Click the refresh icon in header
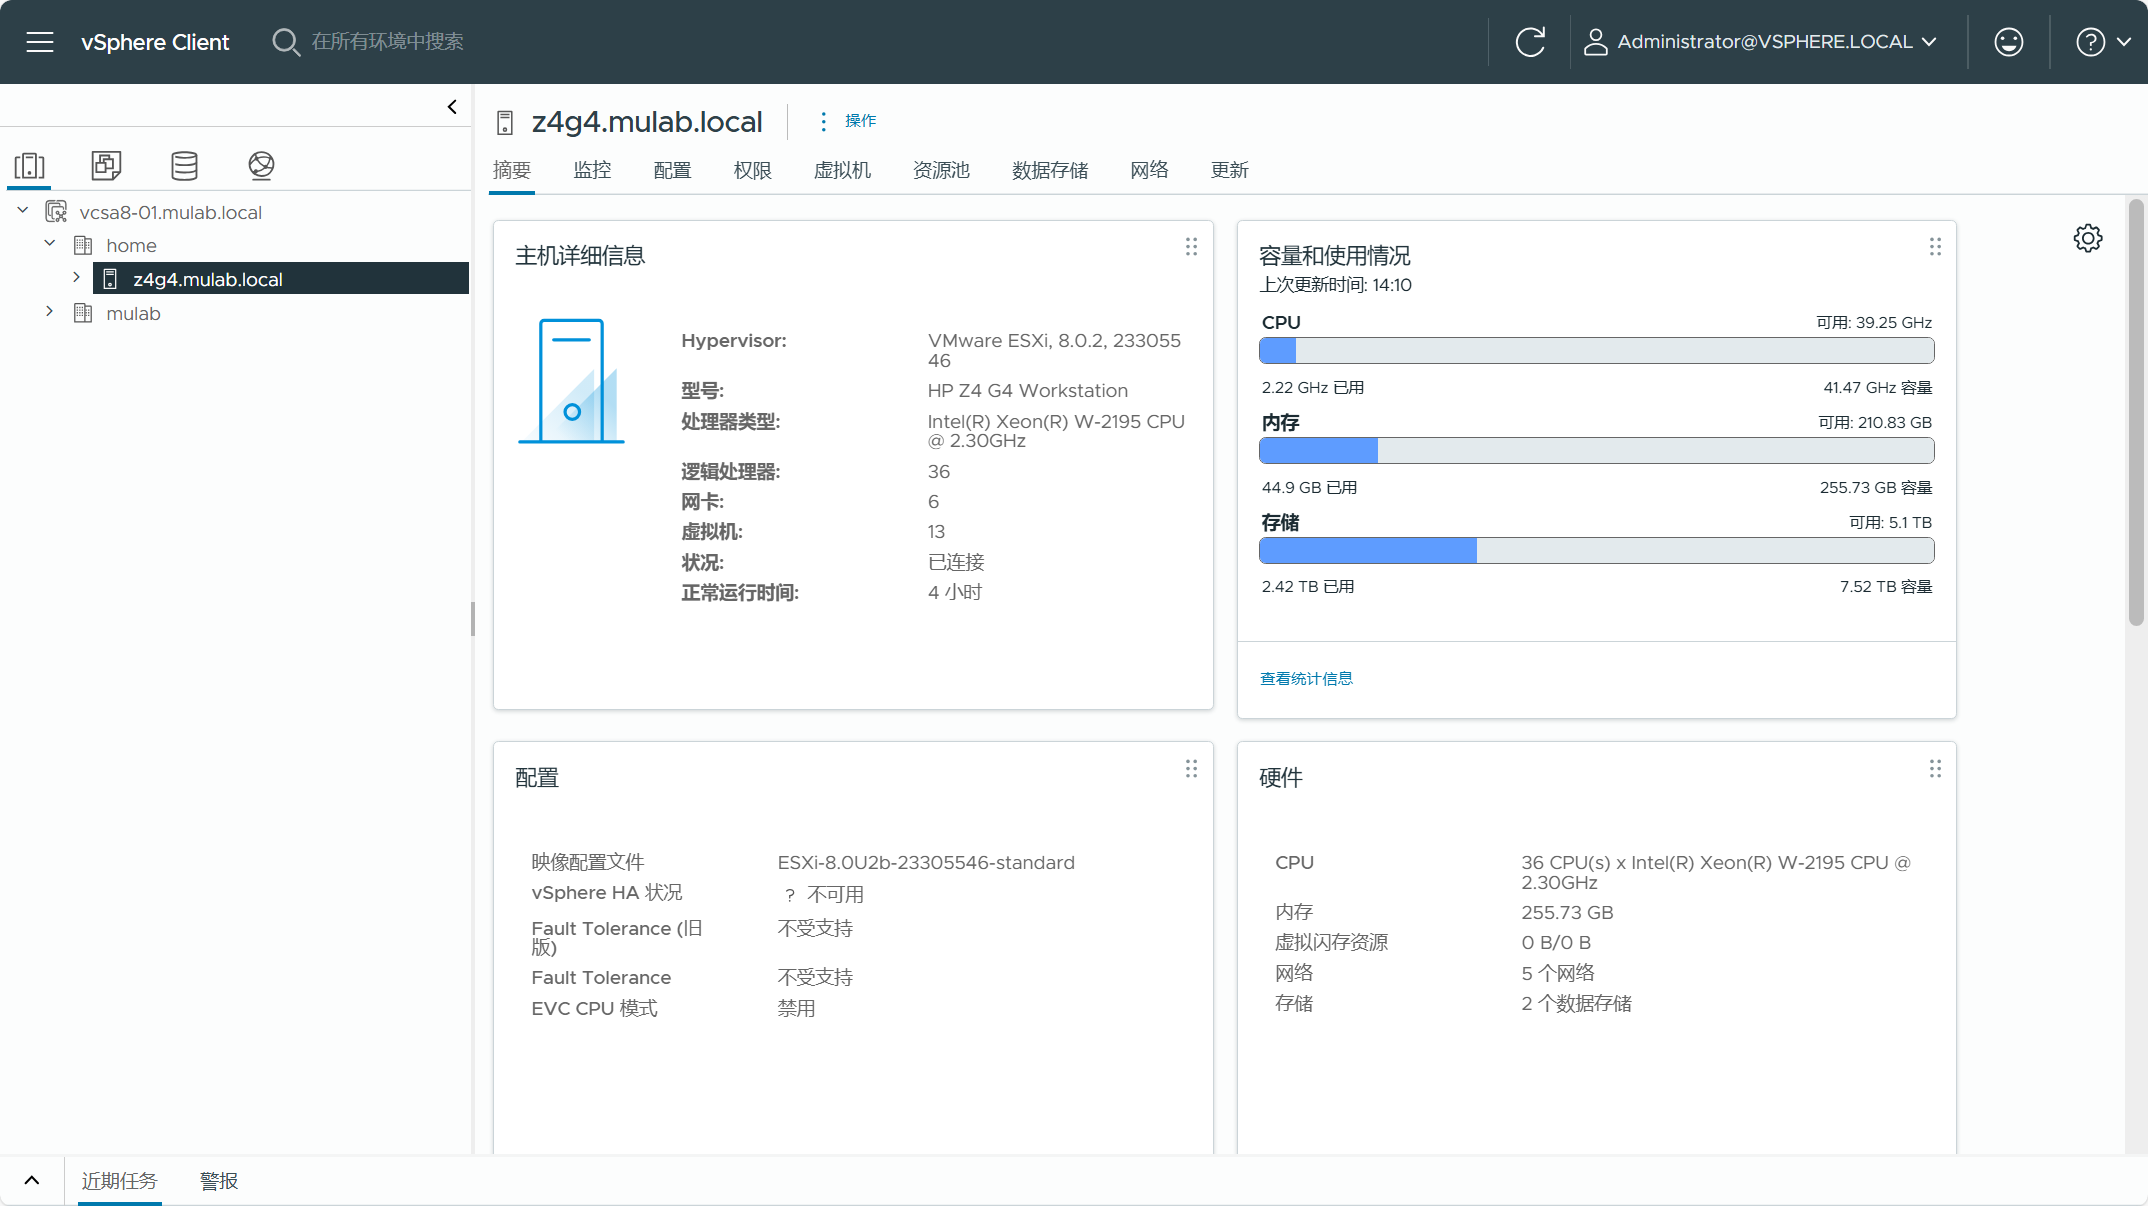Image resolution: width=2148 pixels, height=1206 pixels. coord(1530,42)
